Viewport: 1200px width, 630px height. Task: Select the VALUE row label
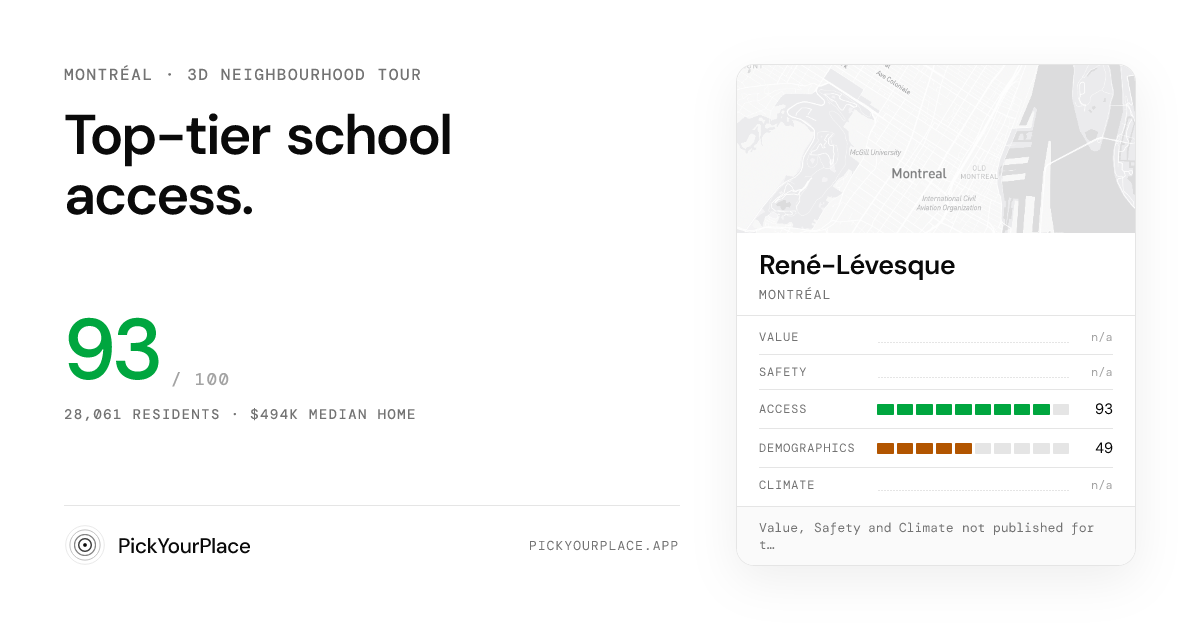779,337
